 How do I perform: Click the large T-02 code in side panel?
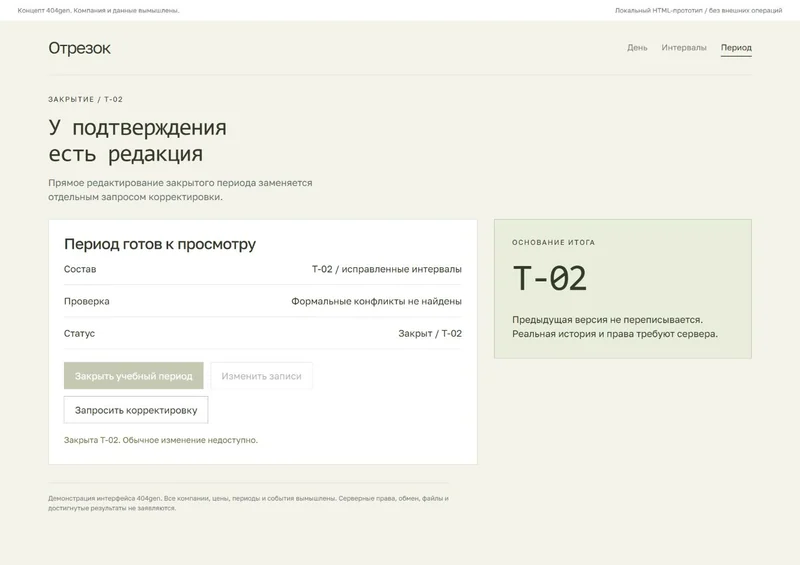[549, 278]
